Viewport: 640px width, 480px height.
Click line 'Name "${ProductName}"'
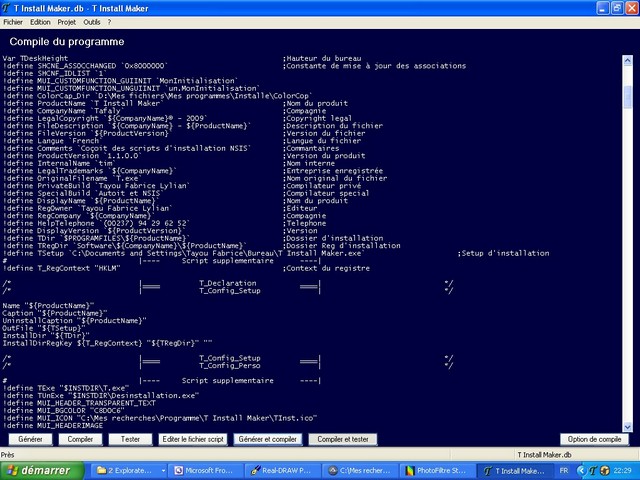coord(48,306)
